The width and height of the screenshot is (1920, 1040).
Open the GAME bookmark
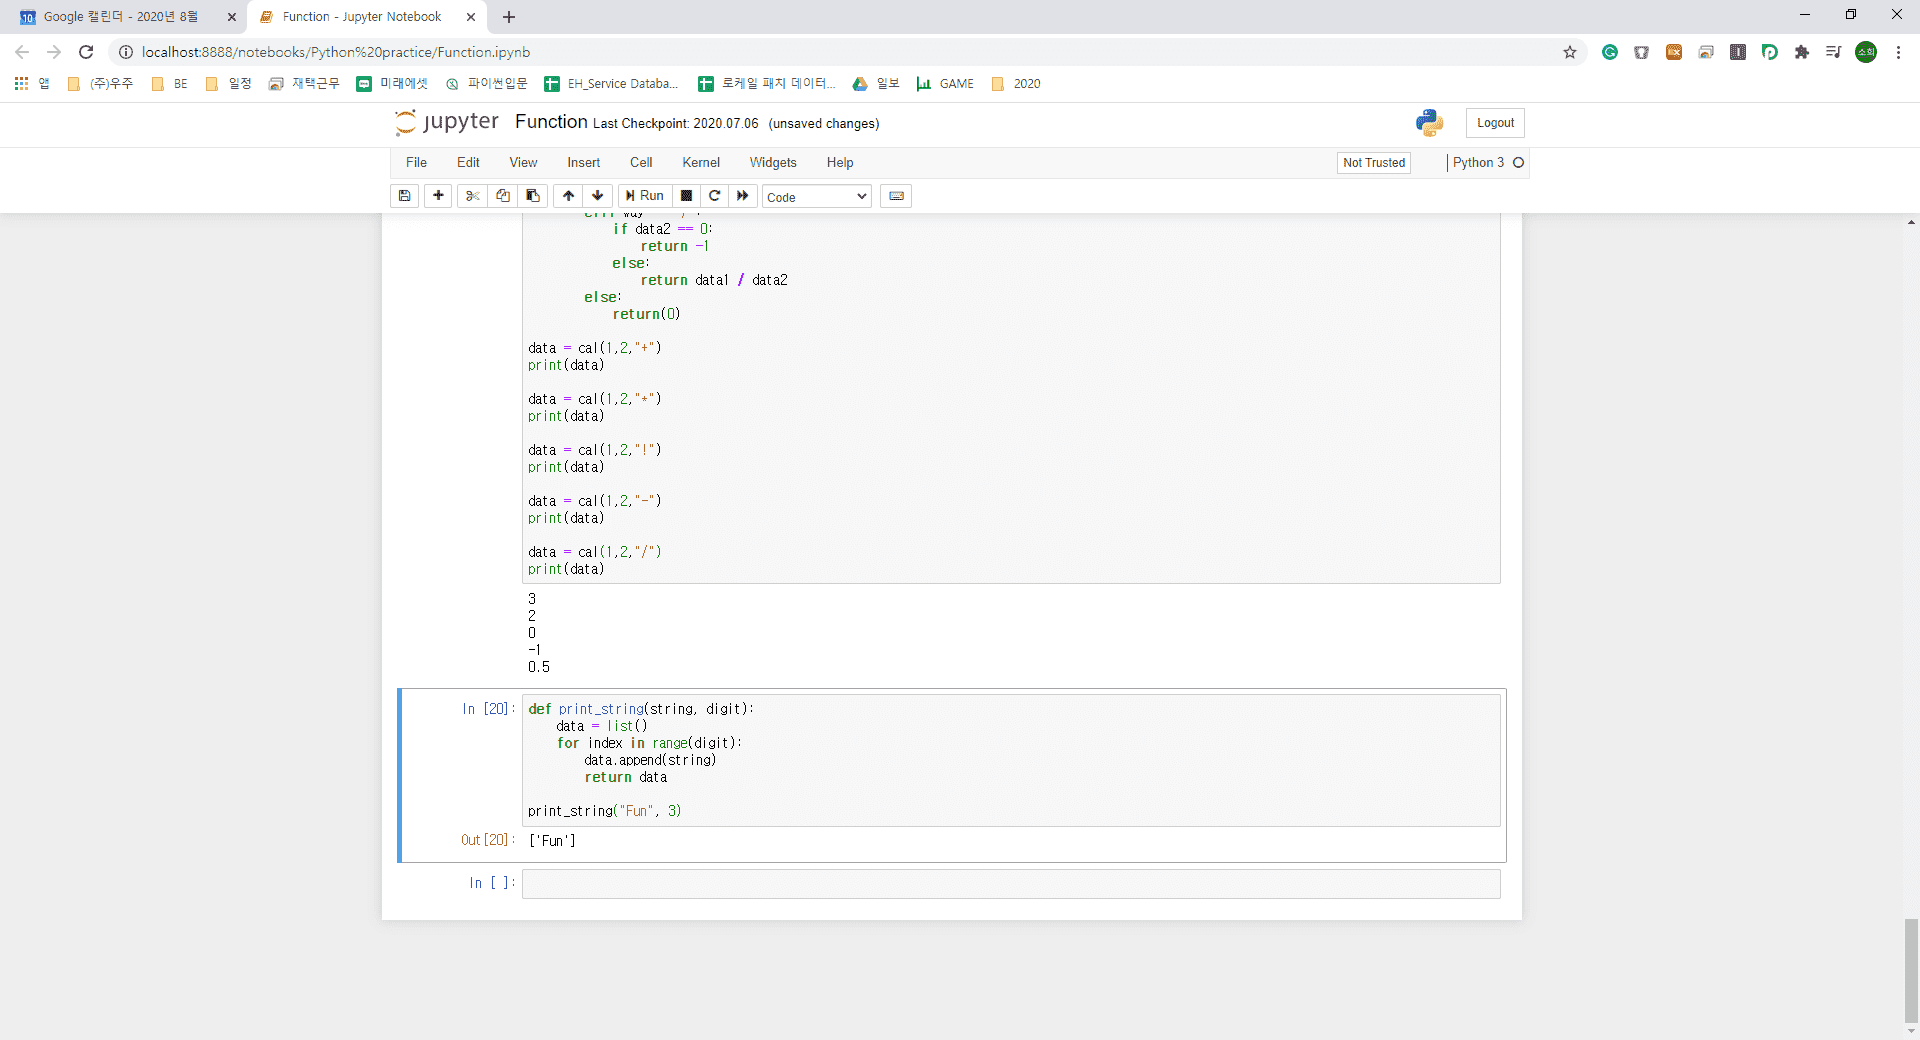[945, 84]
